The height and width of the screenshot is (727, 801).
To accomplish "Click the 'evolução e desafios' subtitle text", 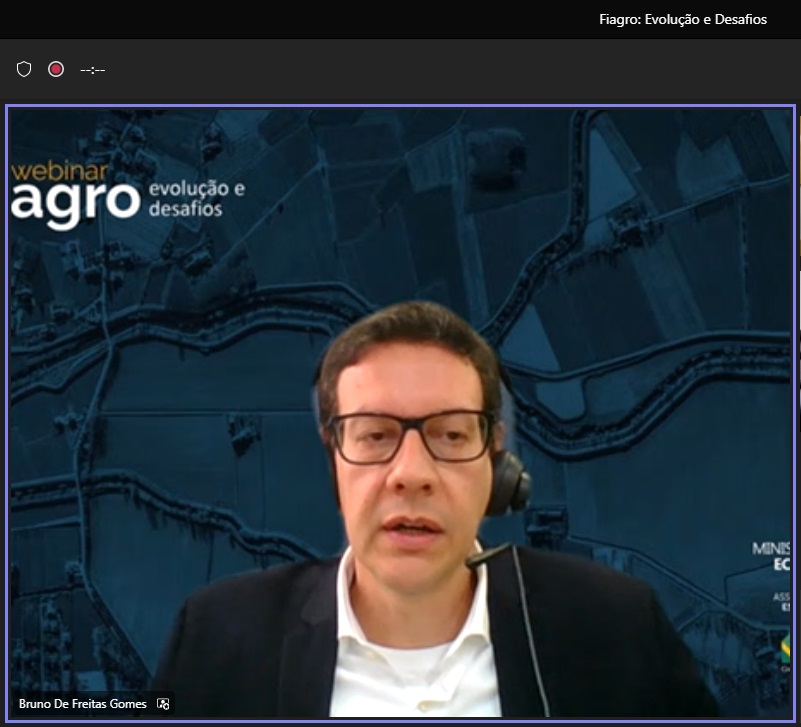I will 195,199.
